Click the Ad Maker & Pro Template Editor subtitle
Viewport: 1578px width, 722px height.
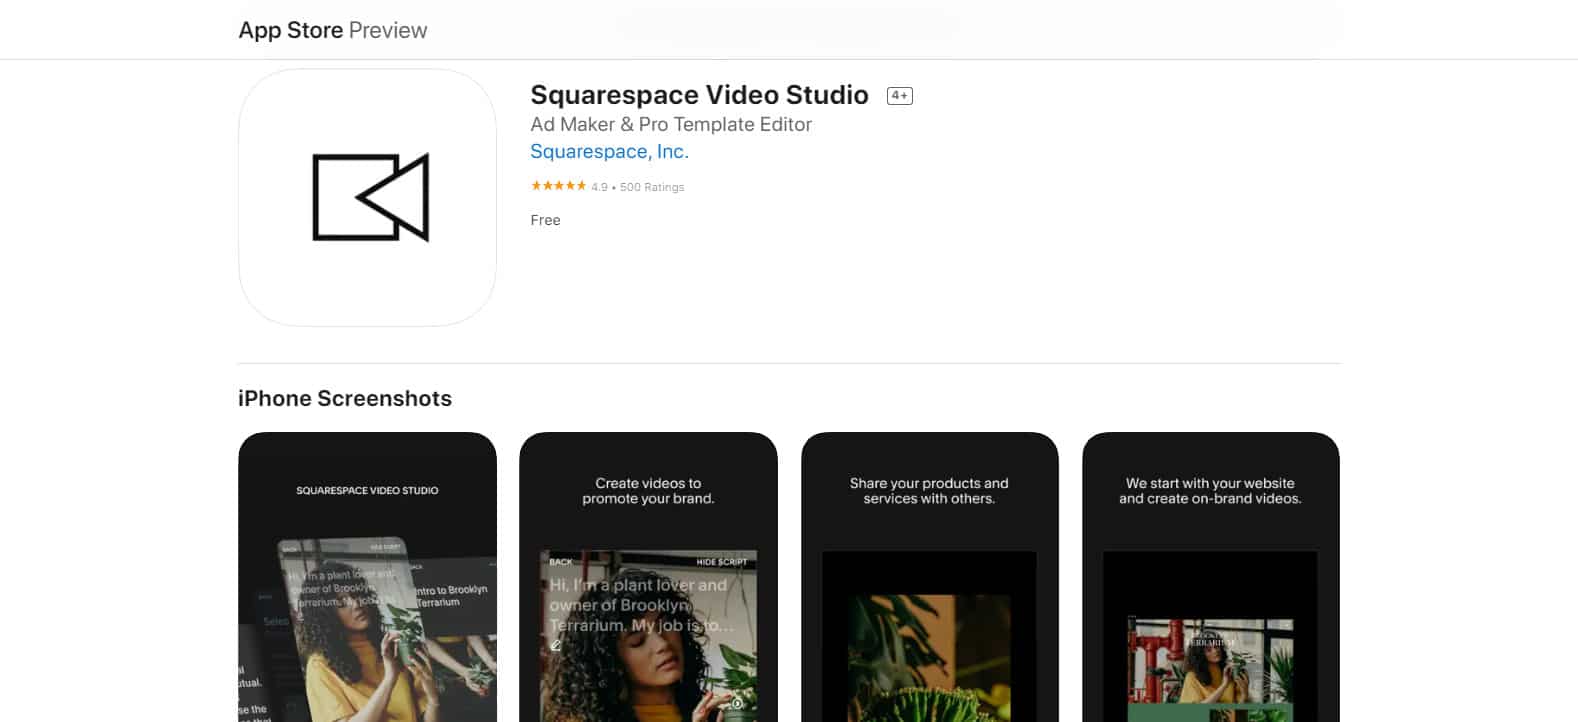point(671,124)
